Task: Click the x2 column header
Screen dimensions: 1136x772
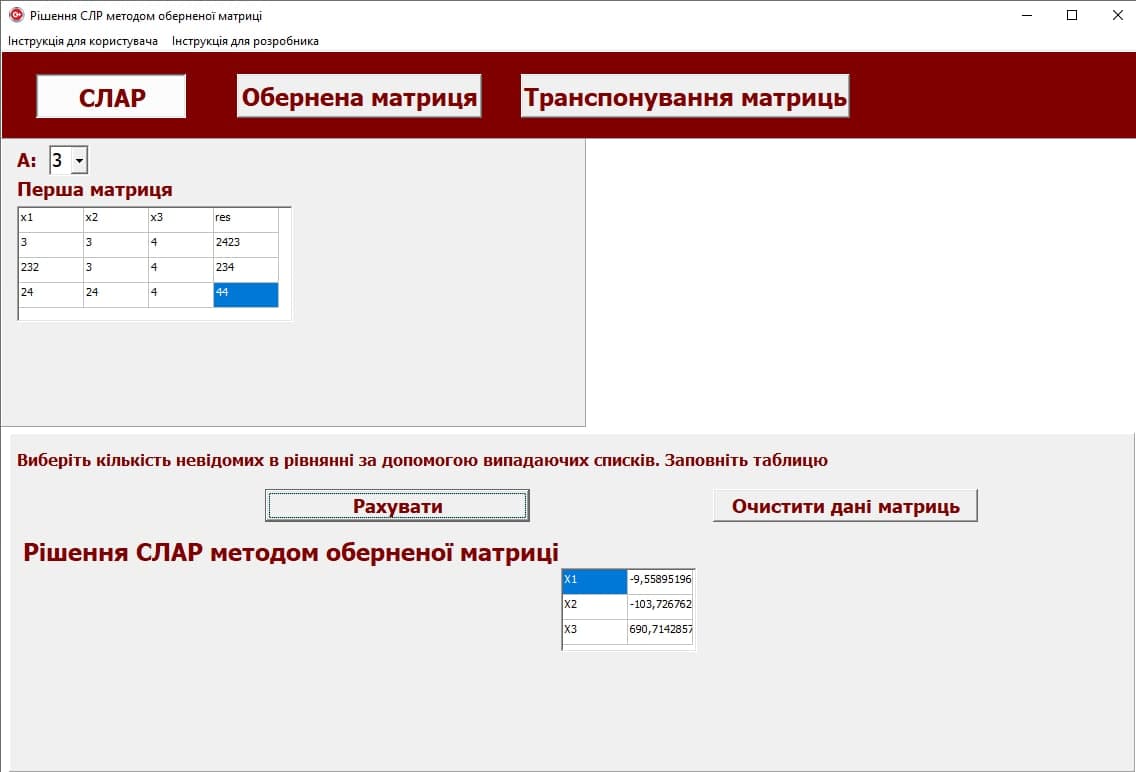Action: (x=116, y=219)
